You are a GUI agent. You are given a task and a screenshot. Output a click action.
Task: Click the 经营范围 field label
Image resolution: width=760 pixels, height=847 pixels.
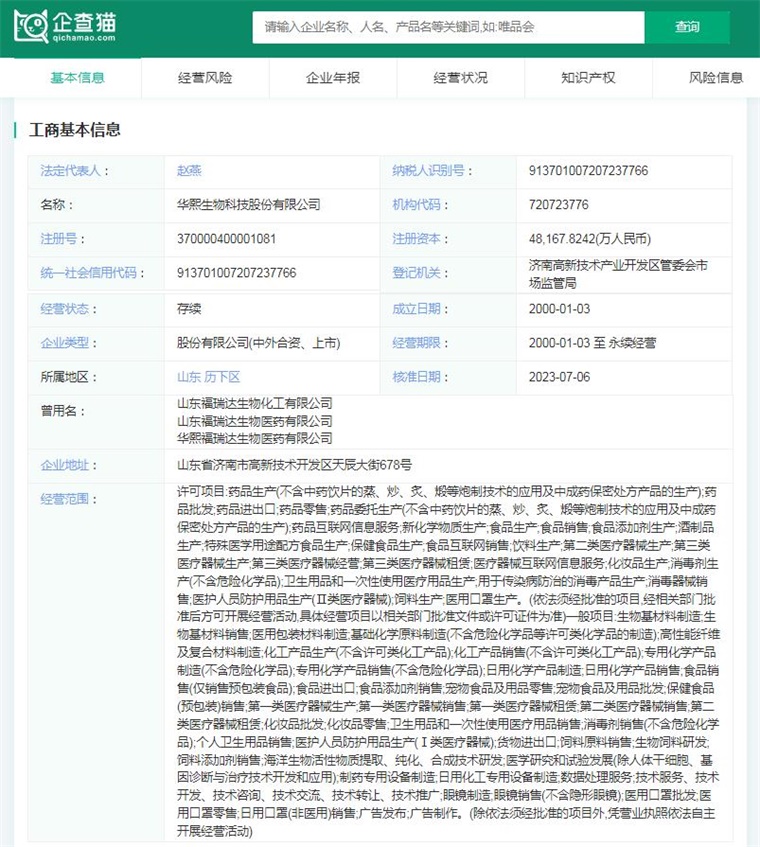(x=65, y=499)
